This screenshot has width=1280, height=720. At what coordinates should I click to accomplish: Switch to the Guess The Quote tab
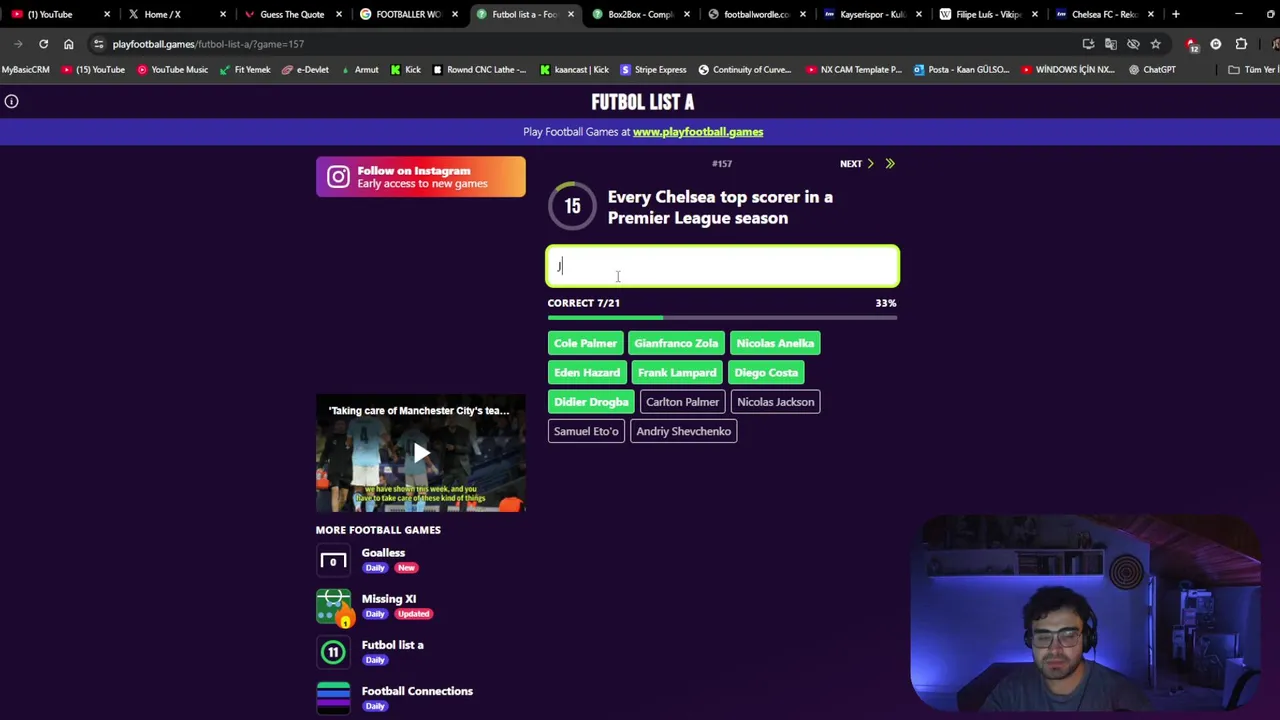pyautogui.click(x=292, y=14)
